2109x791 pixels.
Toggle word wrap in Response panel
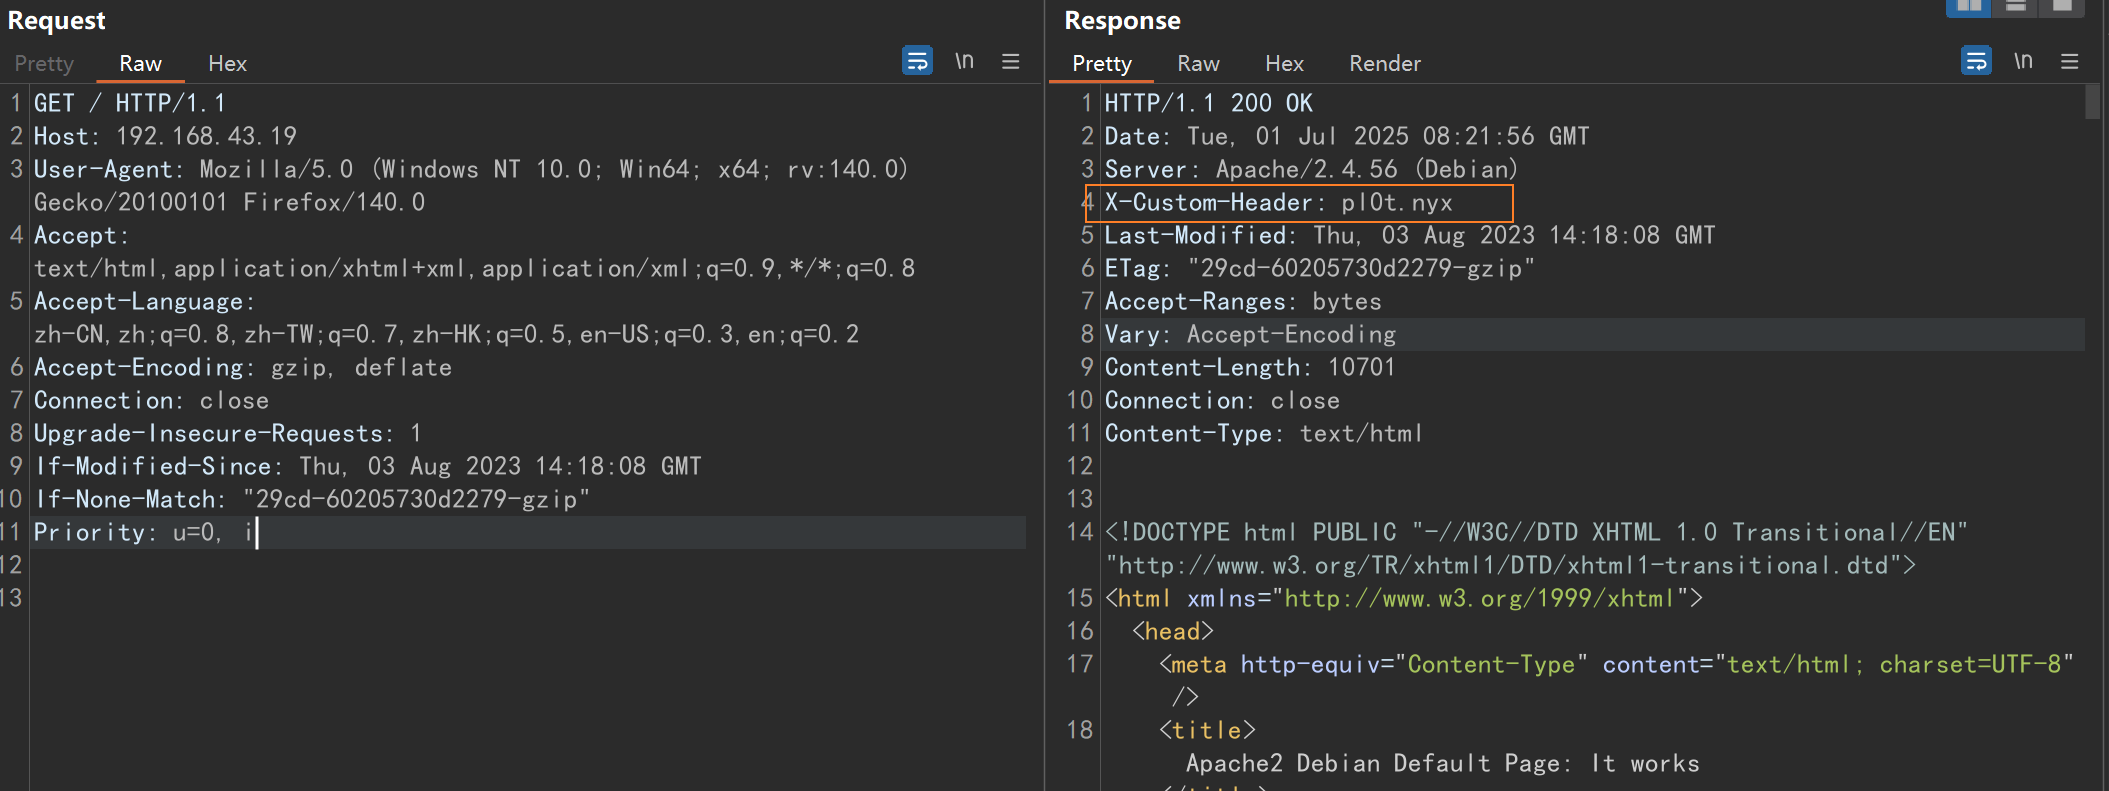coord(1976,61)
